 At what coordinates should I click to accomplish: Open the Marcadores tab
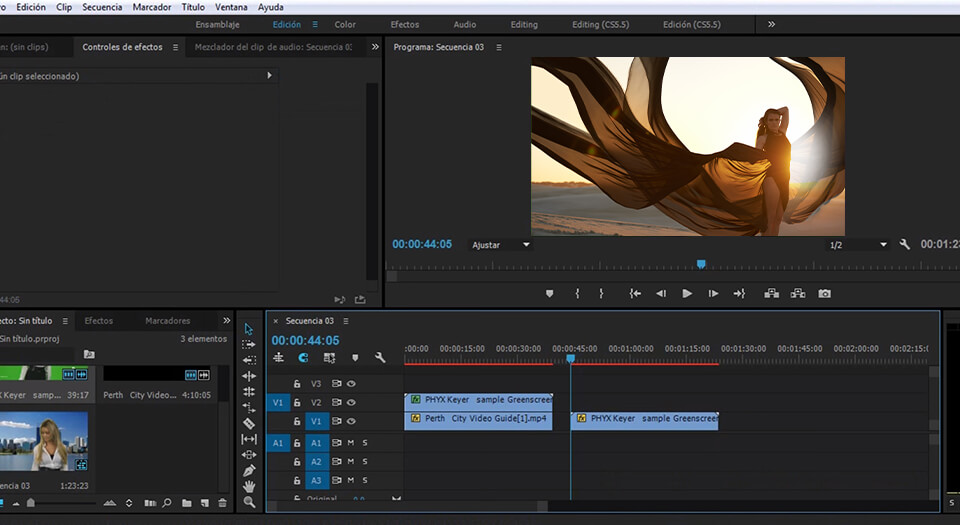click(168, 321)
